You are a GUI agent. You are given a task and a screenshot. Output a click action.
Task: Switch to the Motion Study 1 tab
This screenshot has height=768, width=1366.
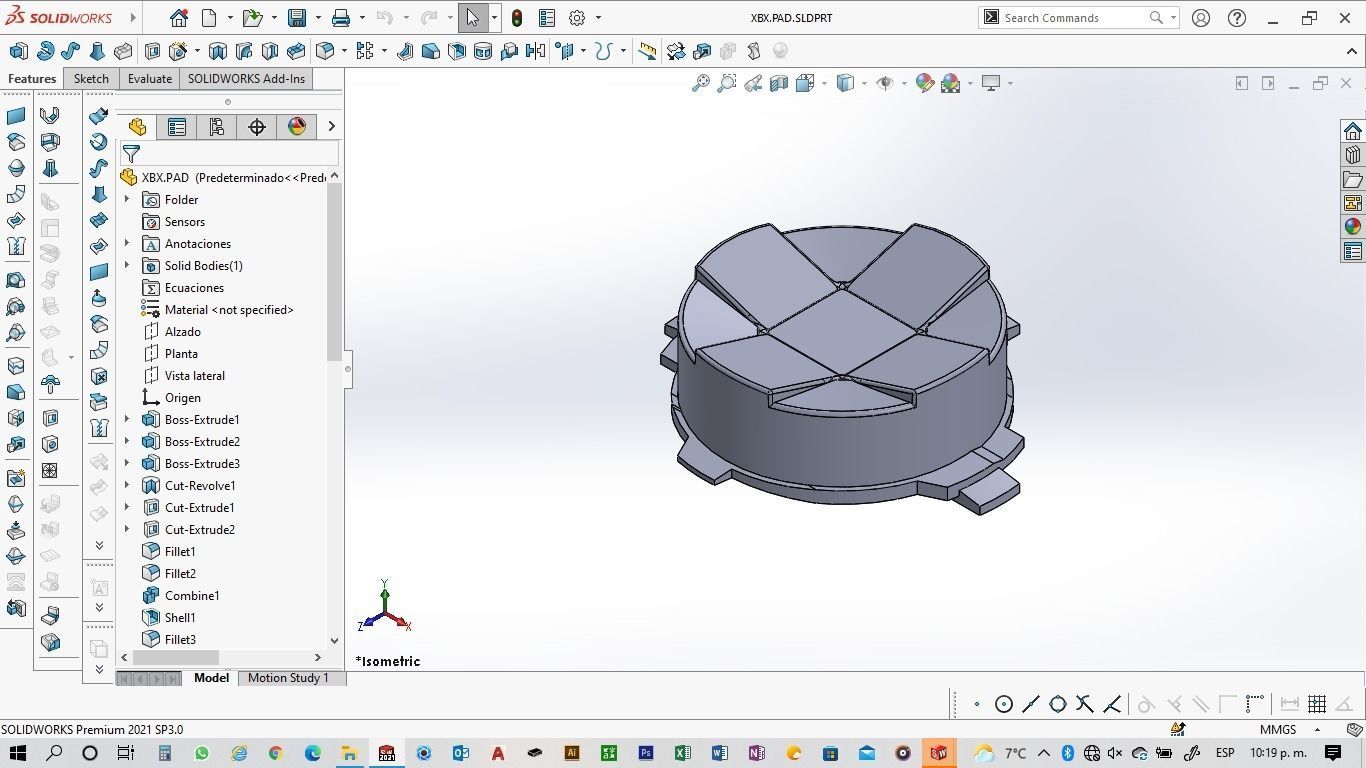pos(288,678)
